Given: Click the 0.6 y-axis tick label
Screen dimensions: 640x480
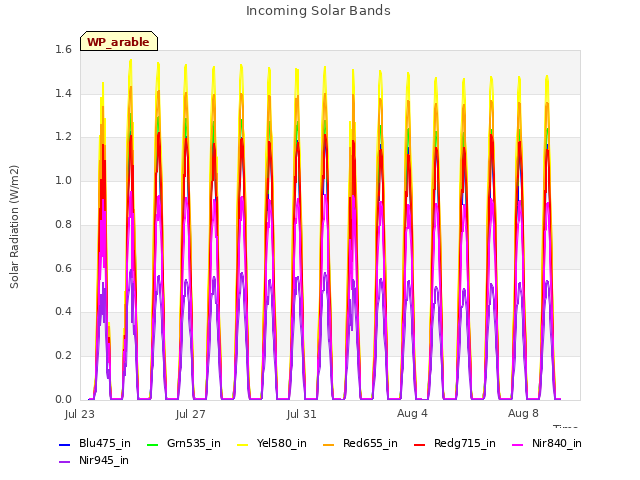Looking at the screenshot, I should (63, 268).
